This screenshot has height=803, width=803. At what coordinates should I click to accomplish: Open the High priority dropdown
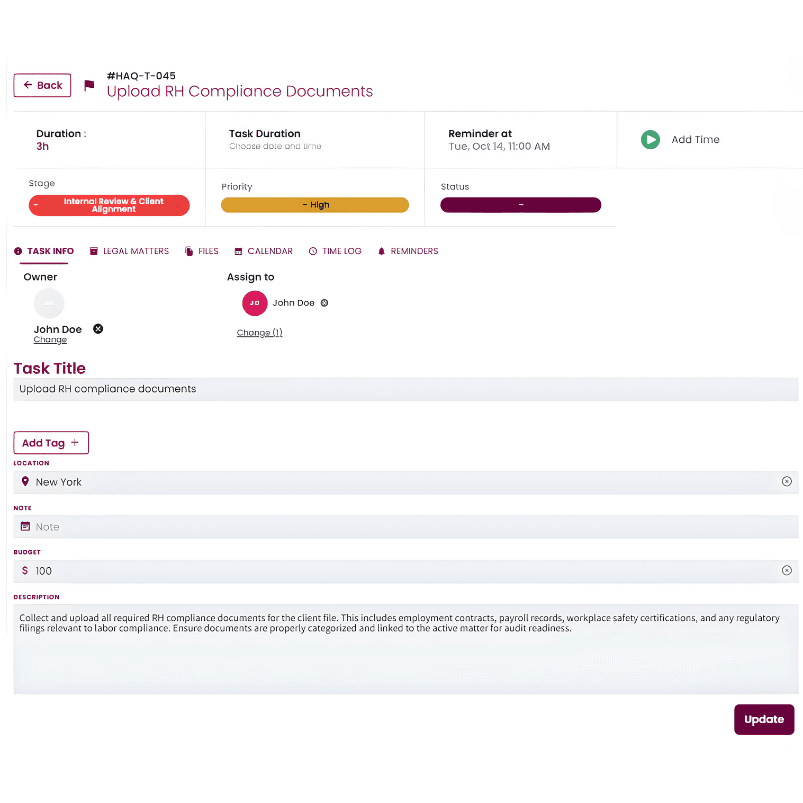[314, 205]
